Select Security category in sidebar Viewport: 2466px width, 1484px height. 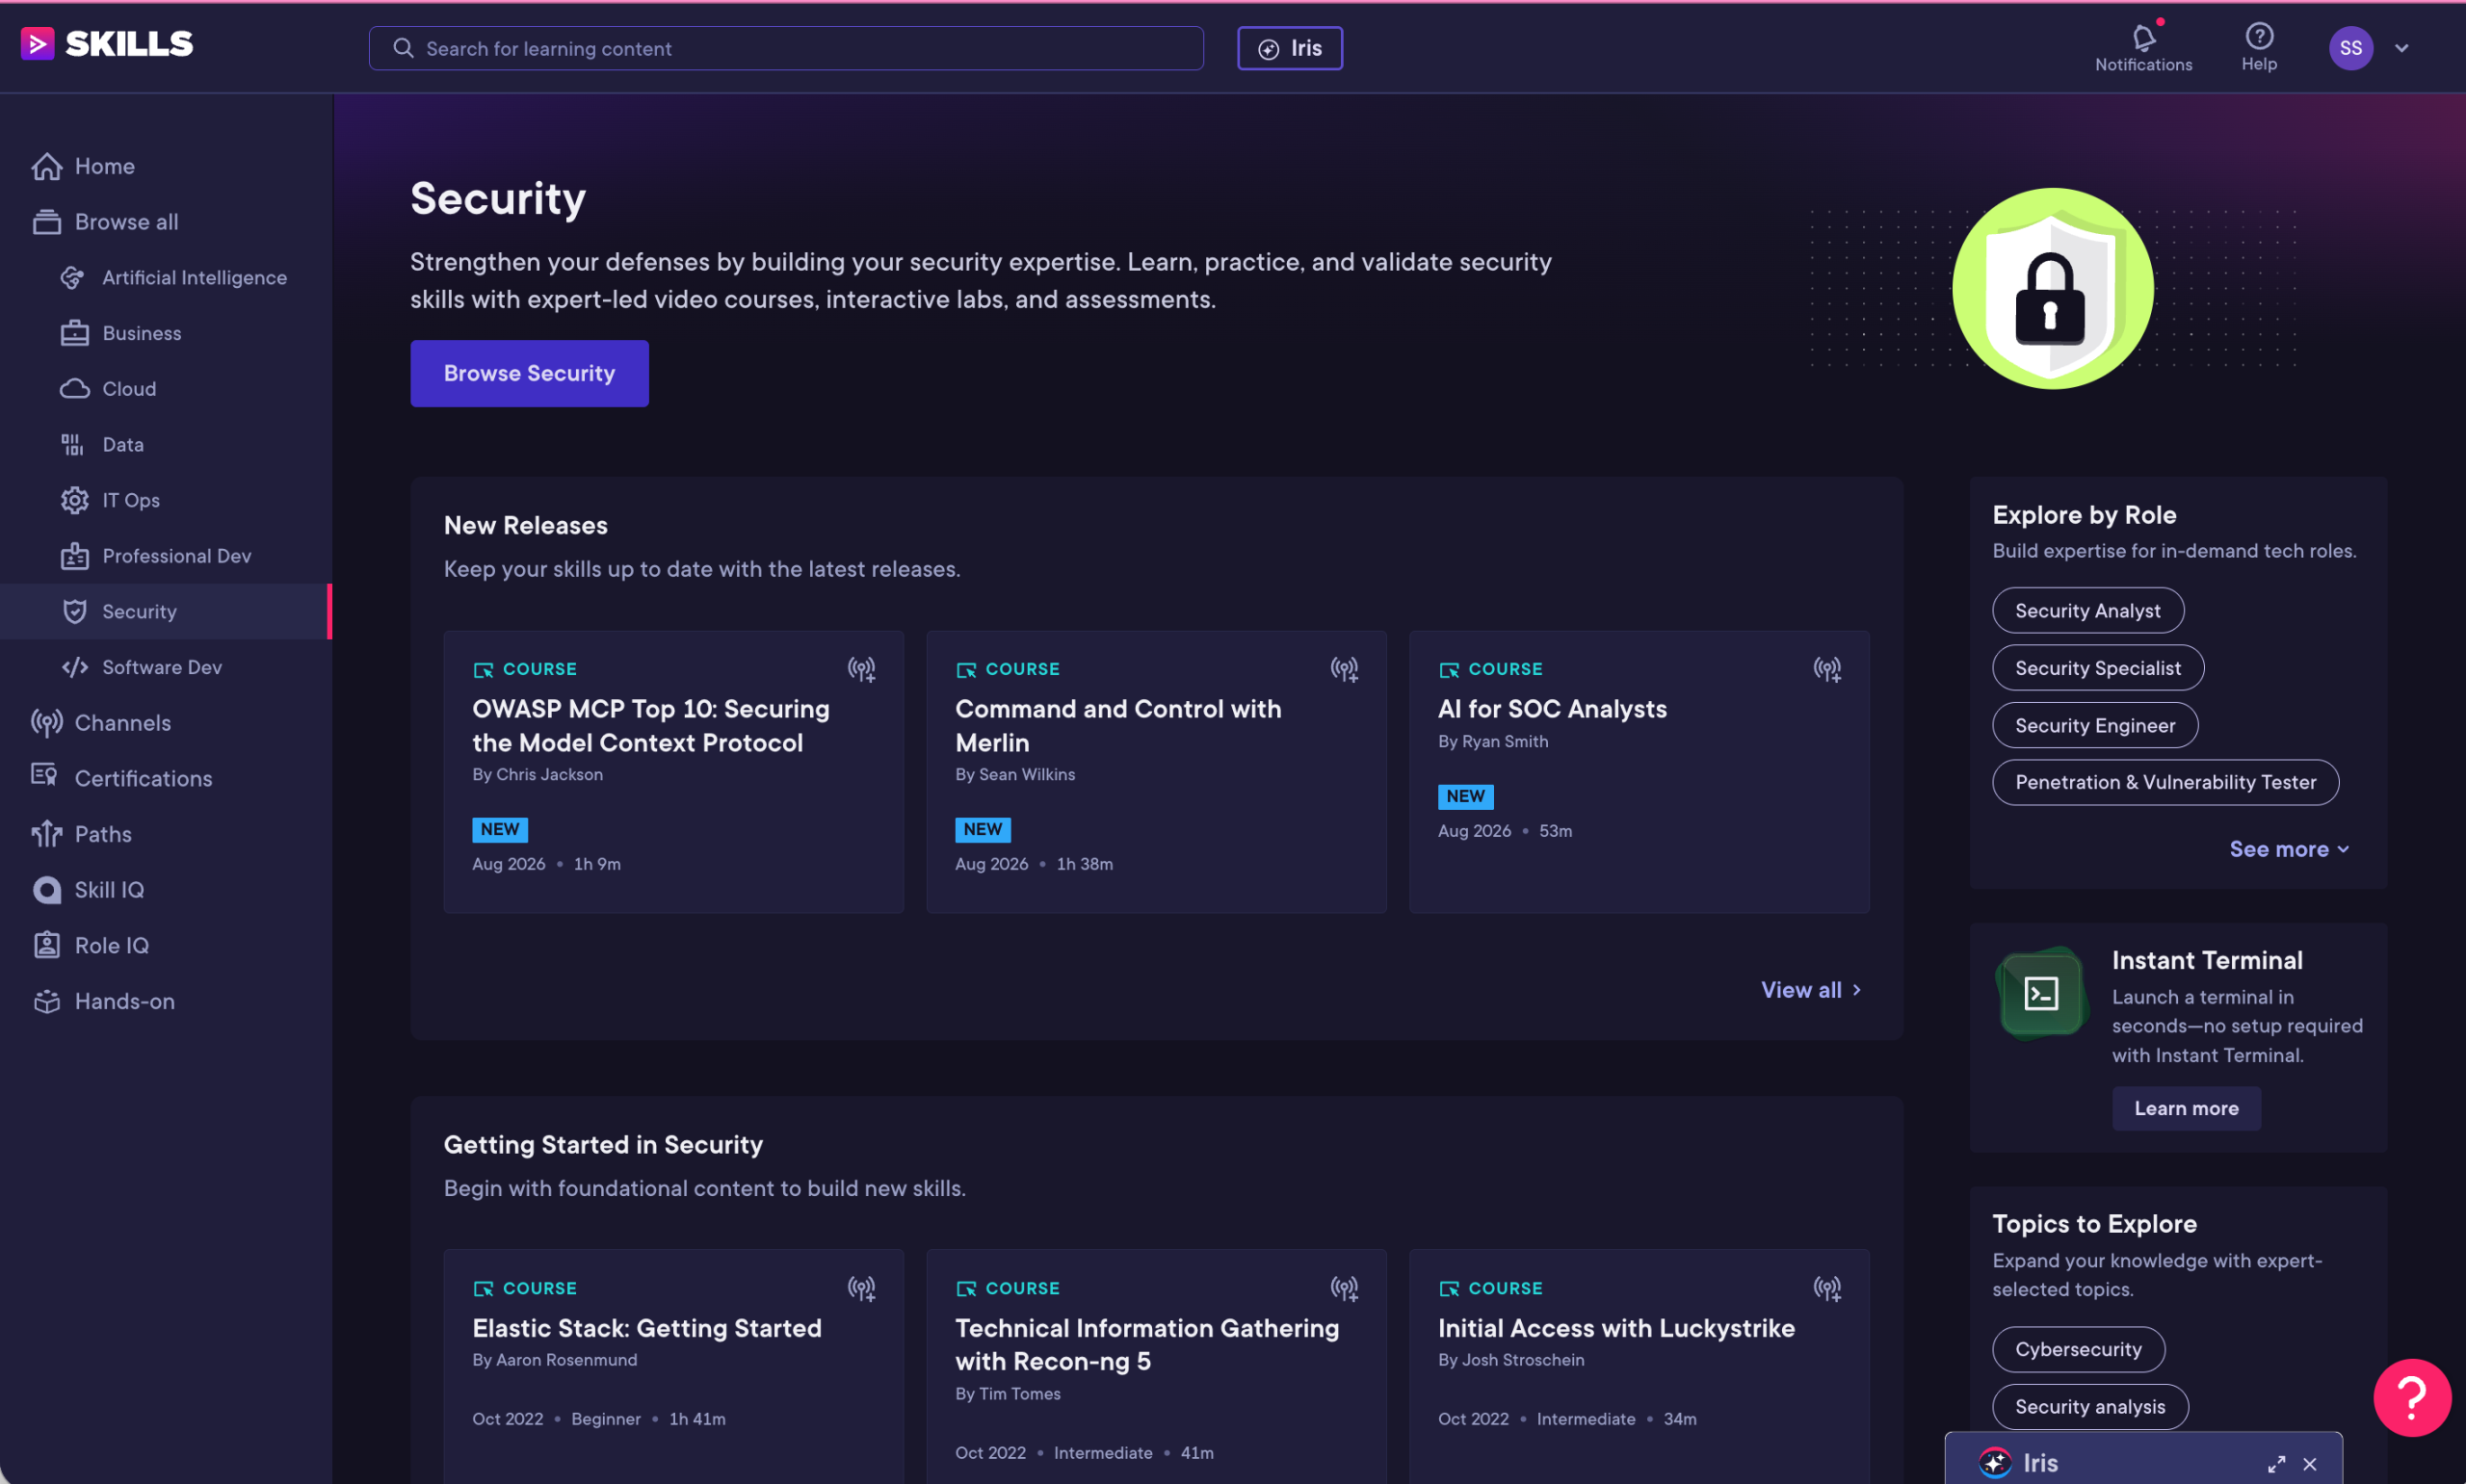165,611
